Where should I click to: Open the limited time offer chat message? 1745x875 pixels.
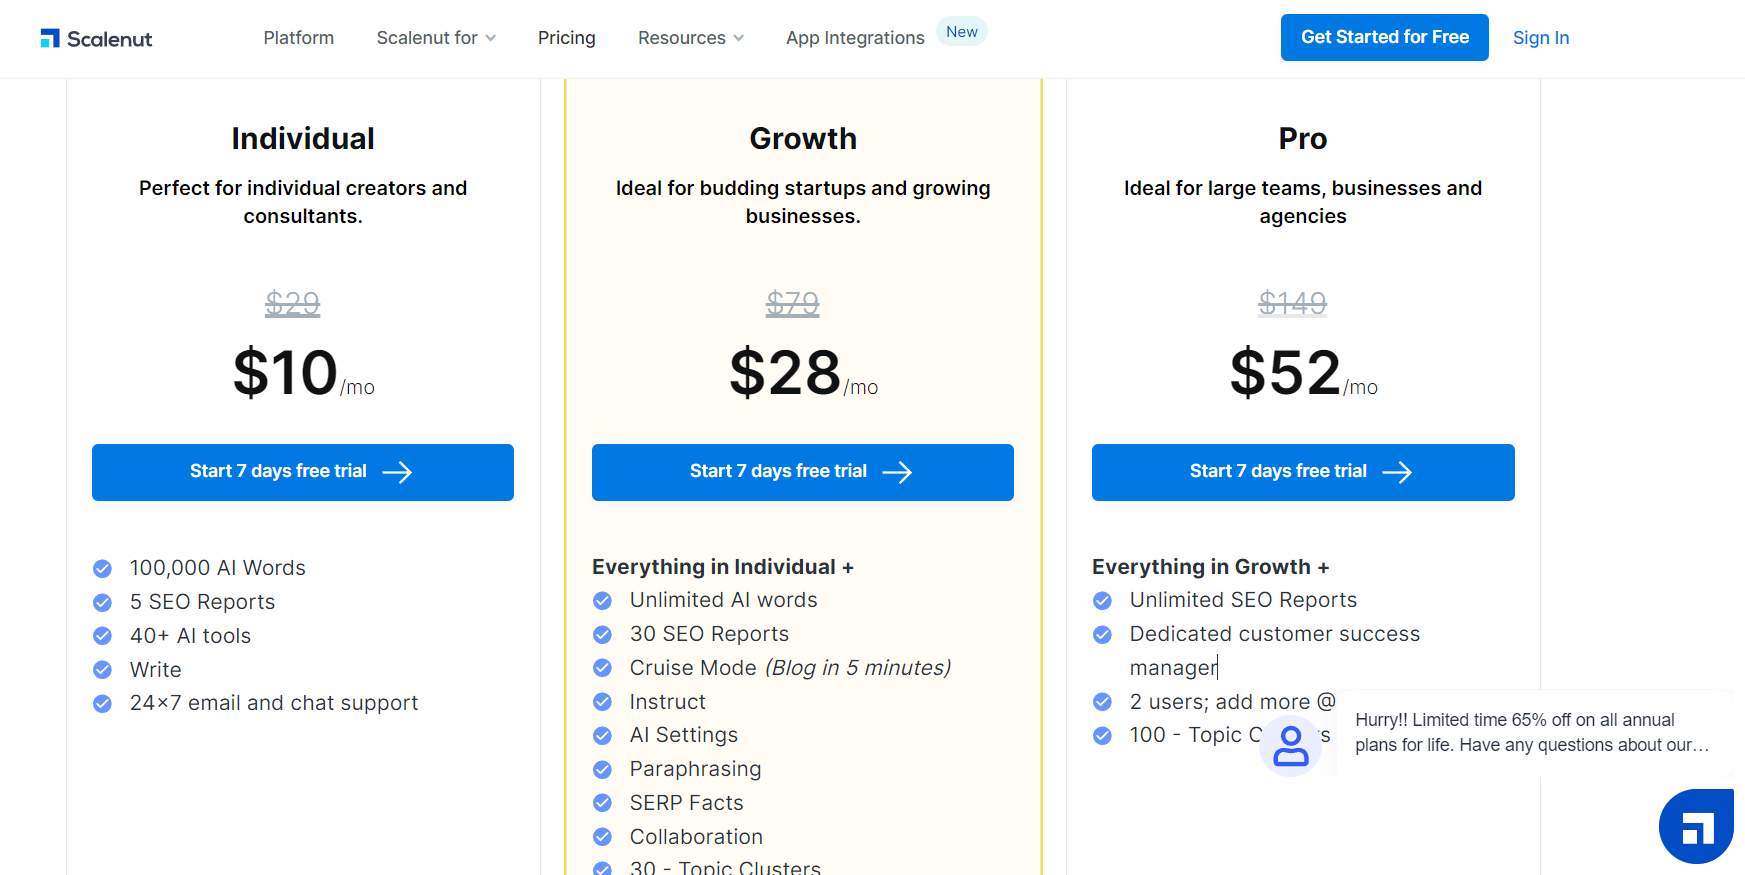(x=1532, y=733)
